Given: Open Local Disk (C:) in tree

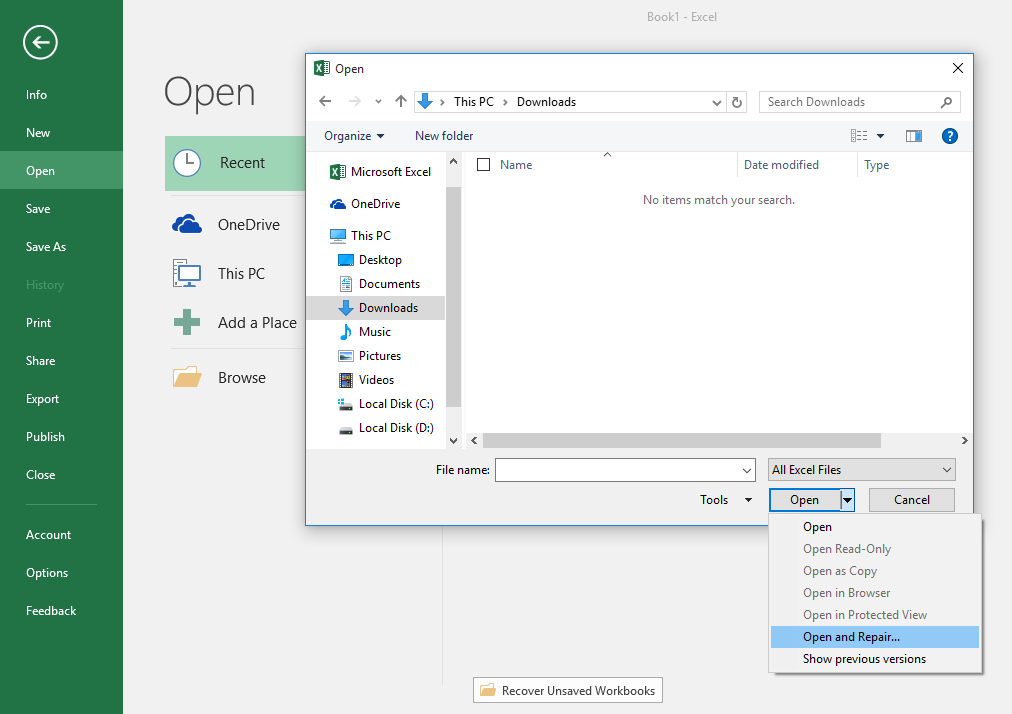Looking at the screenshot, I should pyautogui.click(x=385, y=404).
